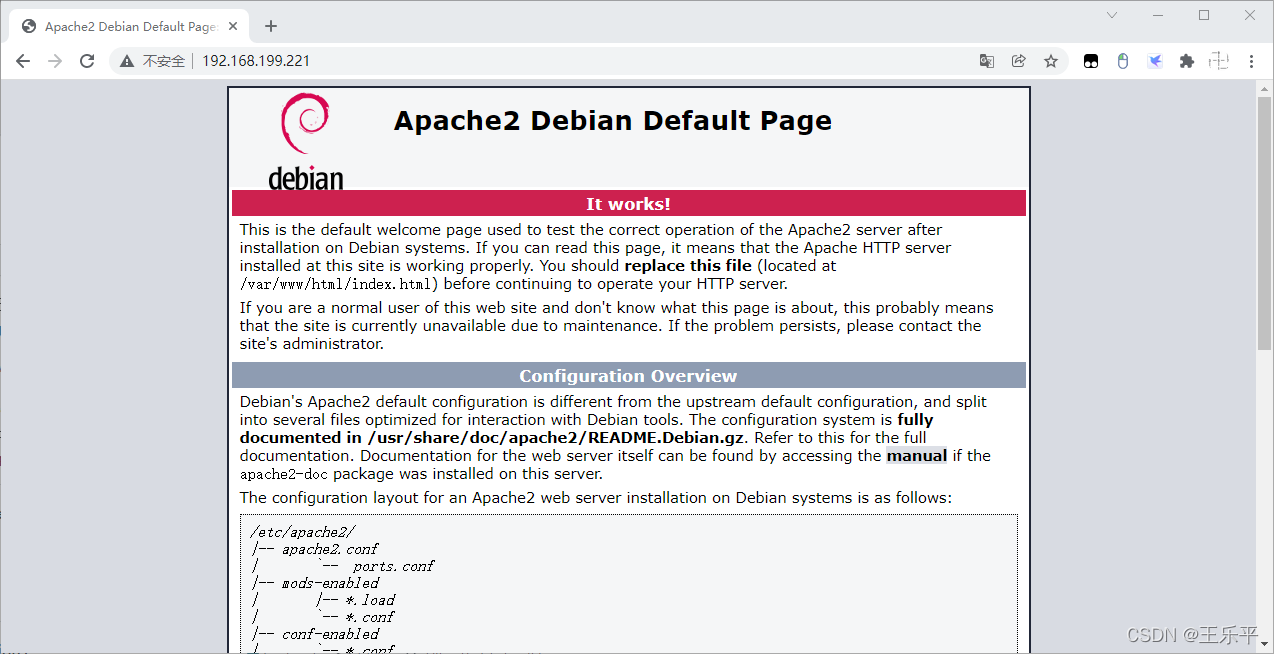The height and width of the screenshot is (654, 1274).
Task: Click the scrollbar up arrow
Action: [1264, 89]
